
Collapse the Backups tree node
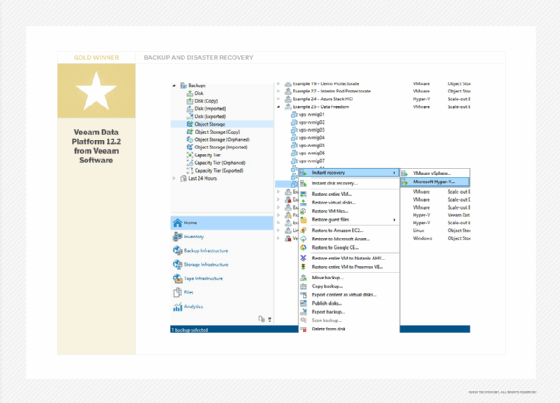(x=174, y=86)
